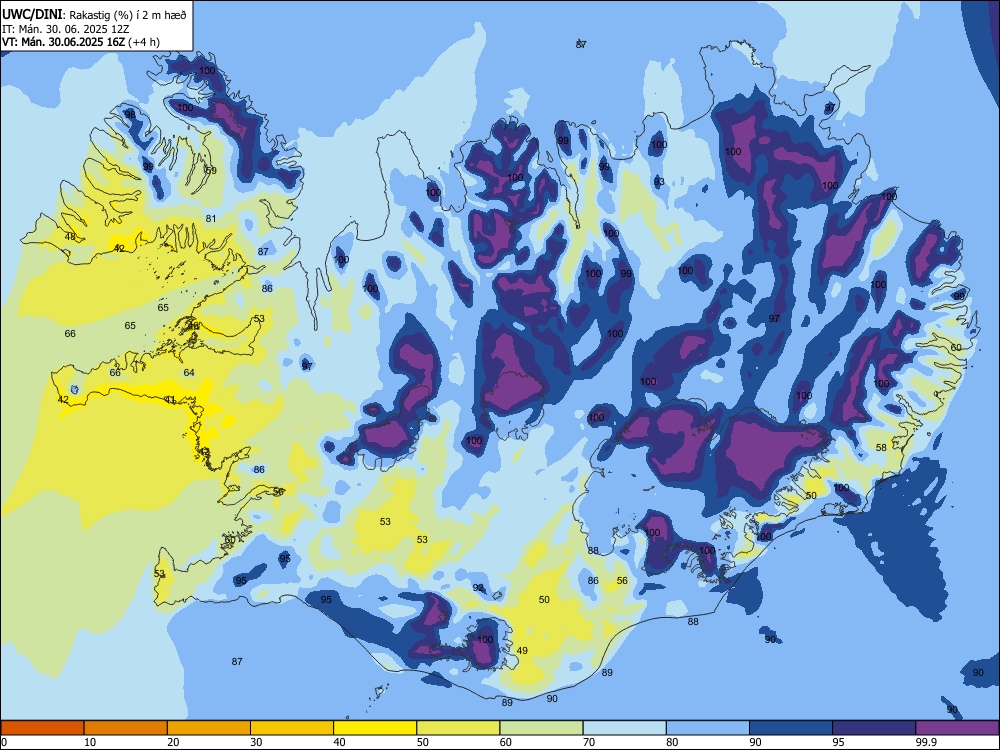The height and width of the screenshot is (750, 1000).
Task: Click the 30–40 golden legend swatch
Action: pos(292,728)
